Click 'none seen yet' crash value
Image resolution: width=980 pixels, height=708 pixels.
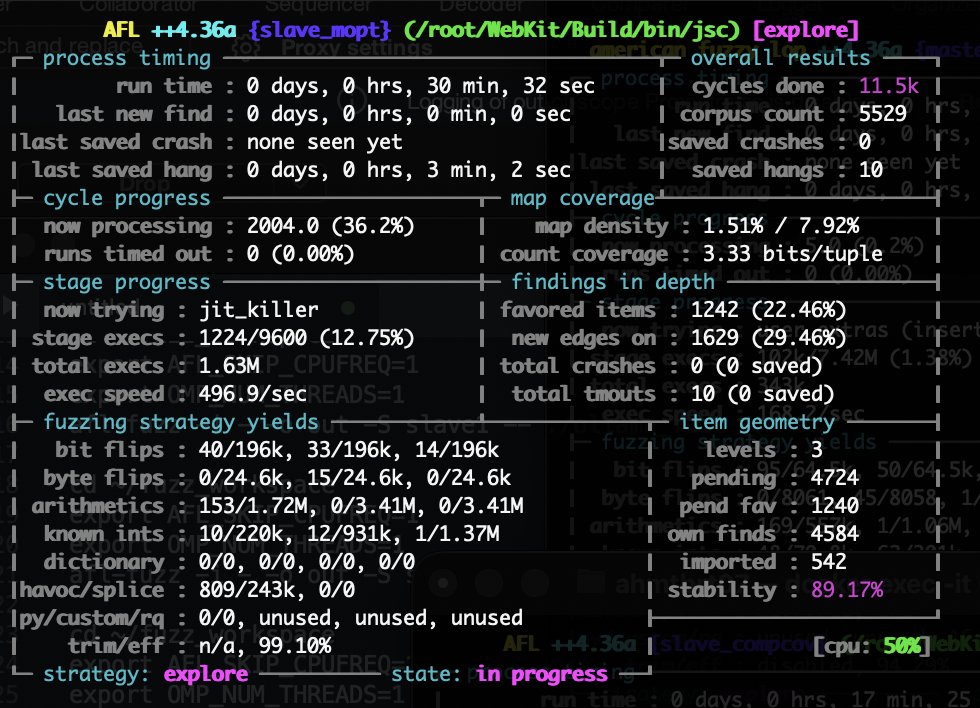(324, 142)
